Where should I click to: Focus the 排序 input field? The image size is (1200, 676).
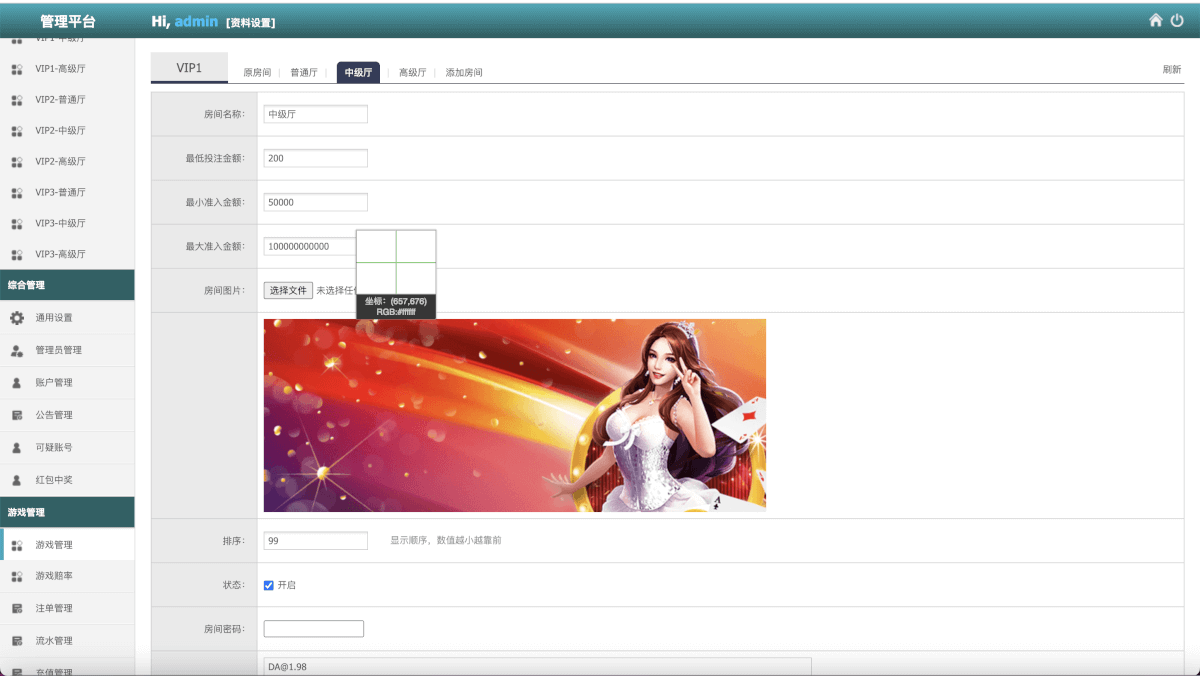(316, 540)
